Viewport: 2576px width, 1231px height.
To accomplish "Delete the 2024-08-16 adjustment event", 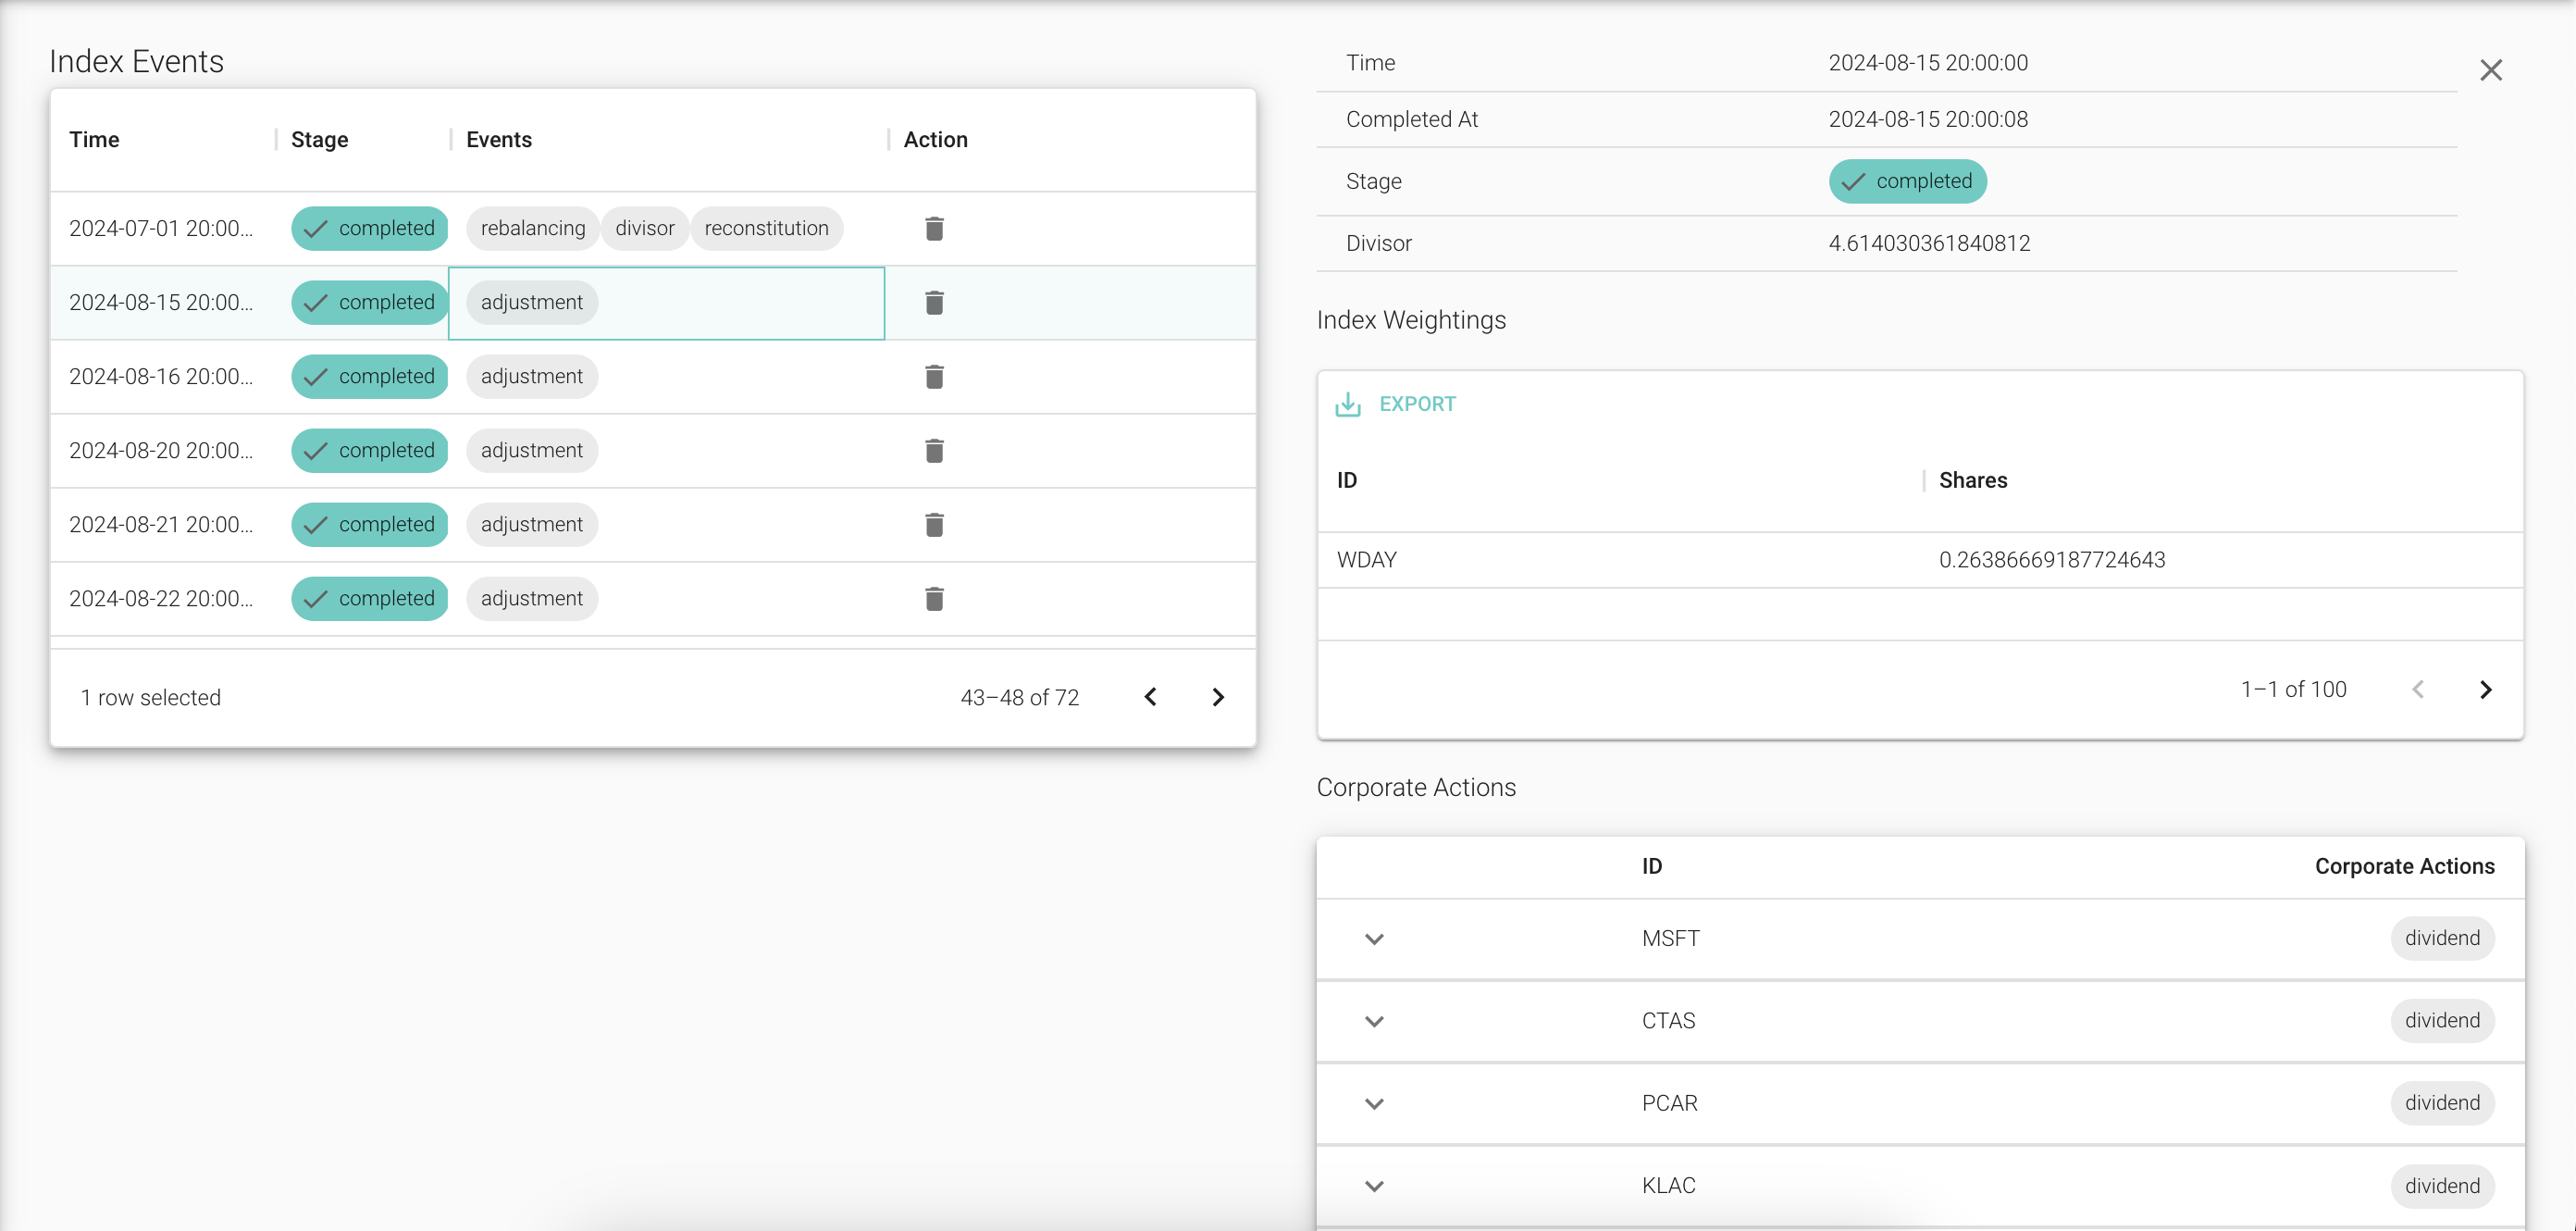I will pos(934,376).
